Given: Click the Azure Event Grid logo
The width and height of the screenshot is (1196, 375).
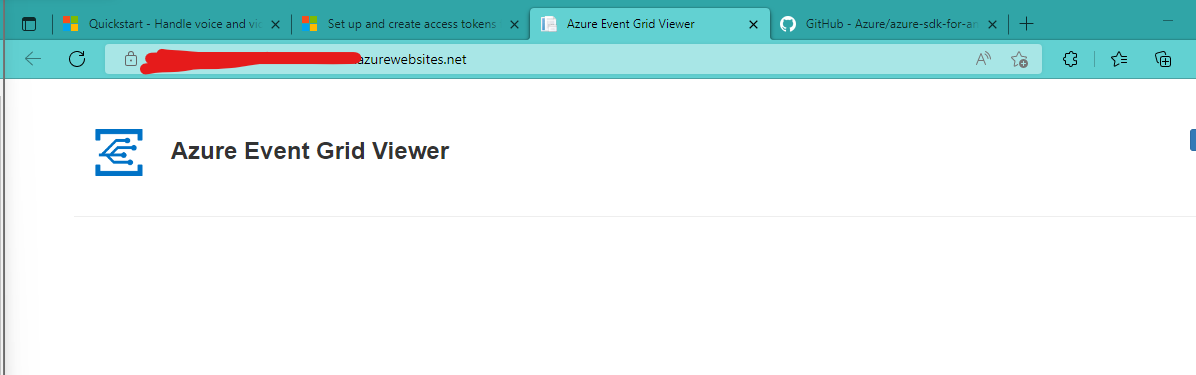Looking at the screenshot, I should (x=119, y=152).
